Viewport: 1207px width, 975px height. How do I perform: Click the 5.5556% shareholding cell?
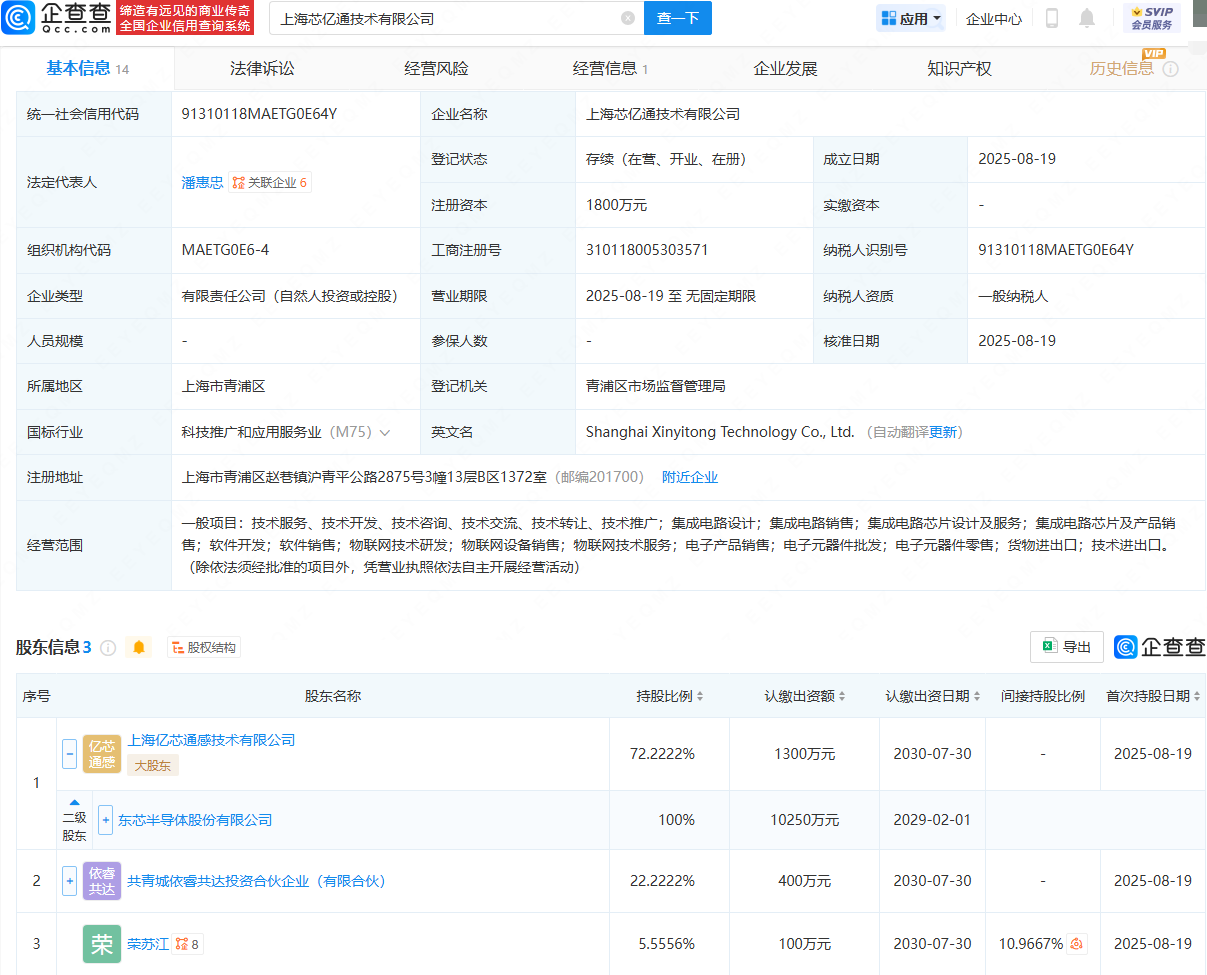[x=667, y=944]
